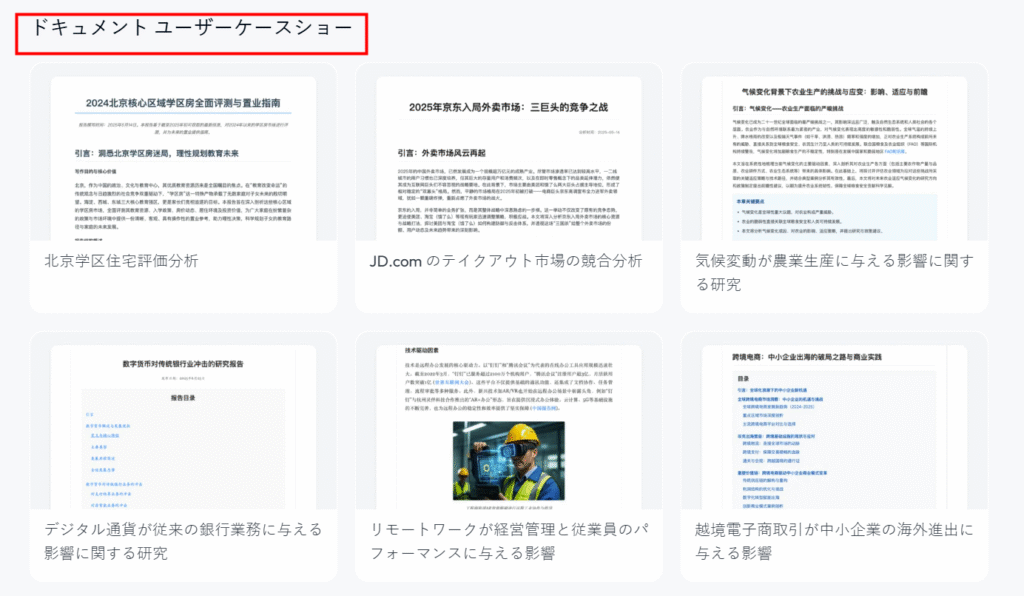Select the リモートワークが経営管理 card title
Image resolution: width=1024 pixels, height=596 pixels.
(508, 540)
